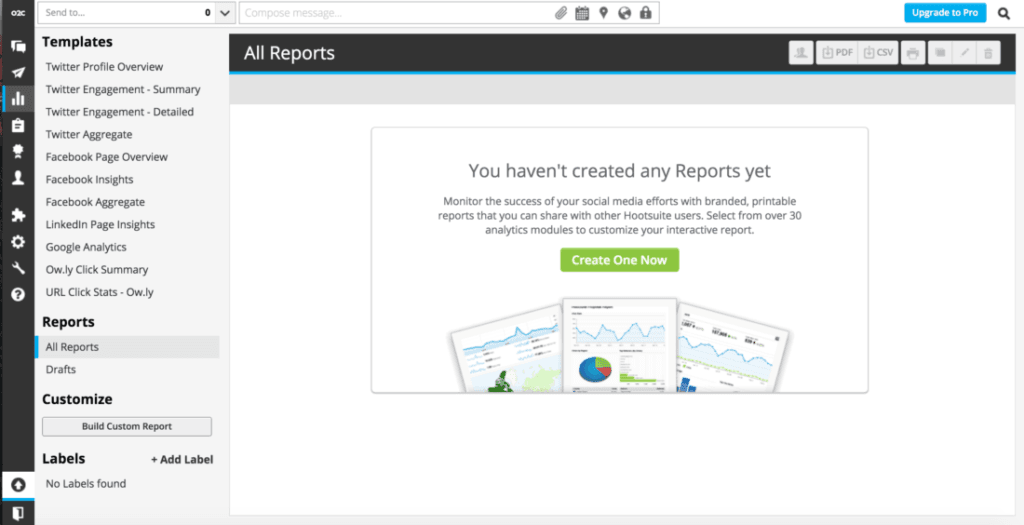Add location with the map pin icon
This screenshot has width=1024, height=525.
click(603, 13)
